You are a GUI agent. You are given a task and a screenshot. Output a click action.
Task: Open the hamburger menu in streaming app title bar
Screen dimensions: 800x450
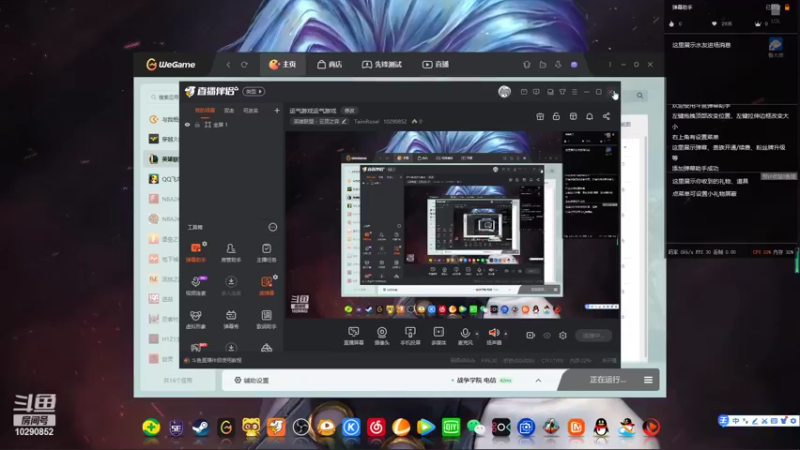pyautogui.click(x=574, y=92)
